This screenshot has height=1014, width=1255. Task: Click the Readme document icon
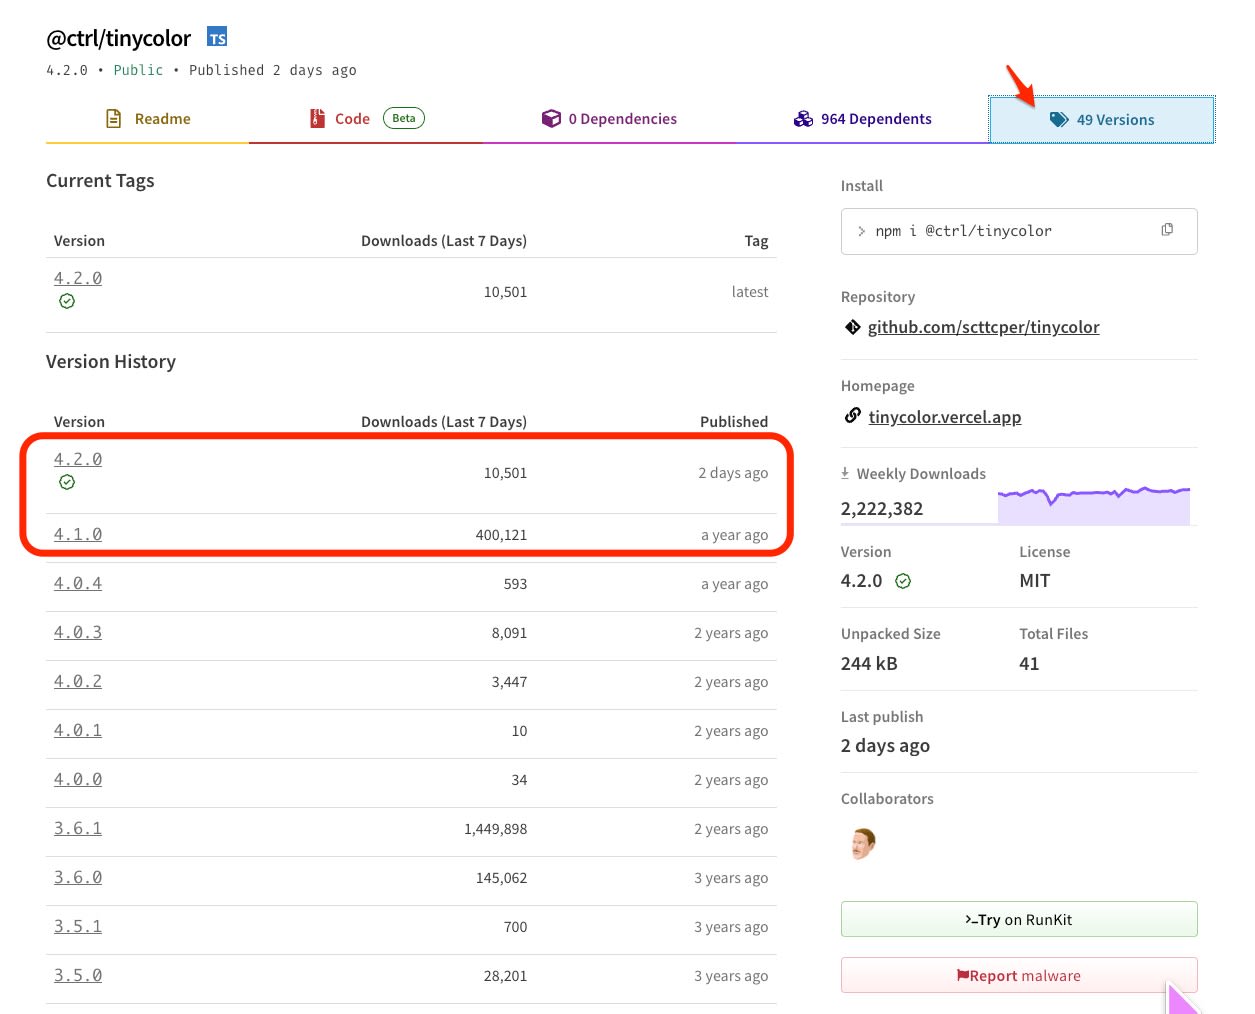(114, 118)
